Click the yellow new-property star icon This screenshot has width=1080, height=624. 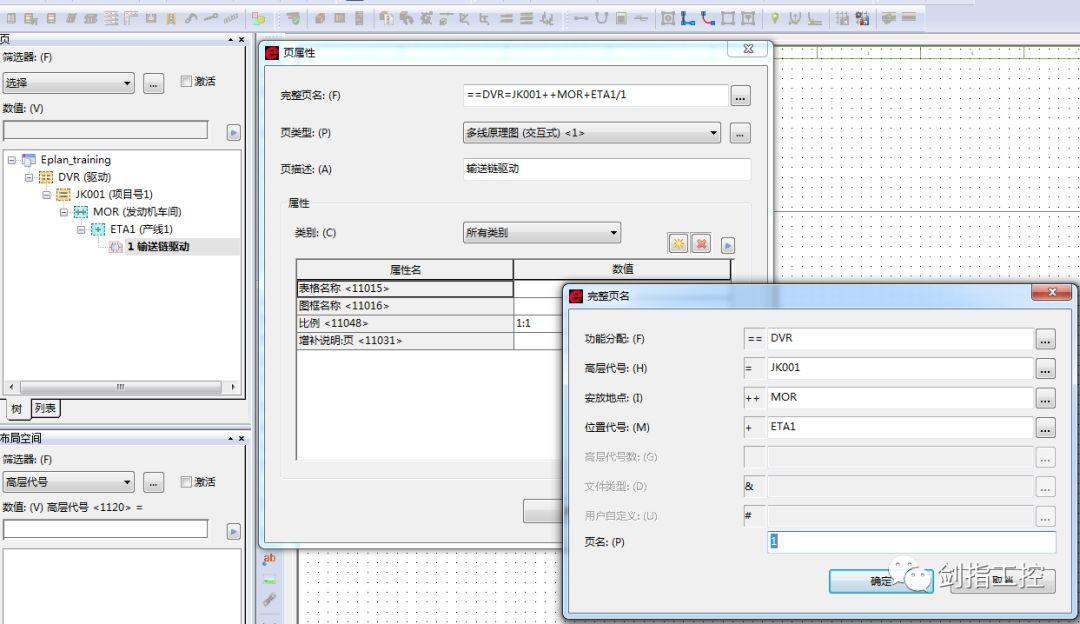tap(678, 243)
